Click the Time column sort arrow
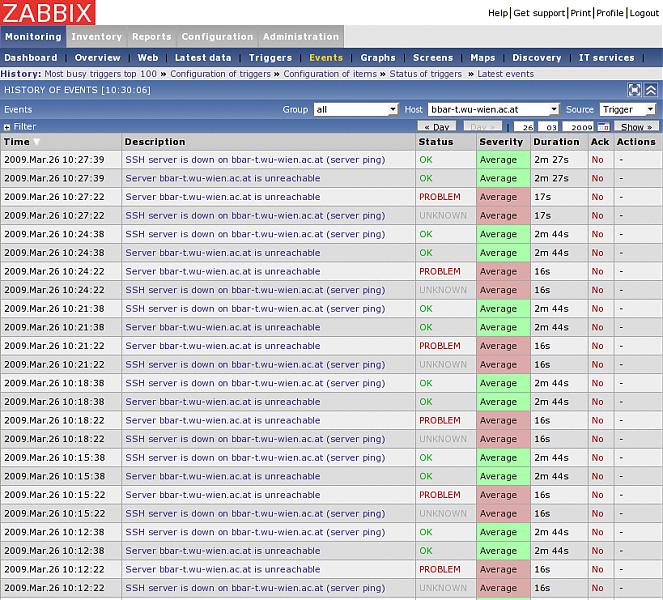The image size is (663, 600). click(37, 142)
